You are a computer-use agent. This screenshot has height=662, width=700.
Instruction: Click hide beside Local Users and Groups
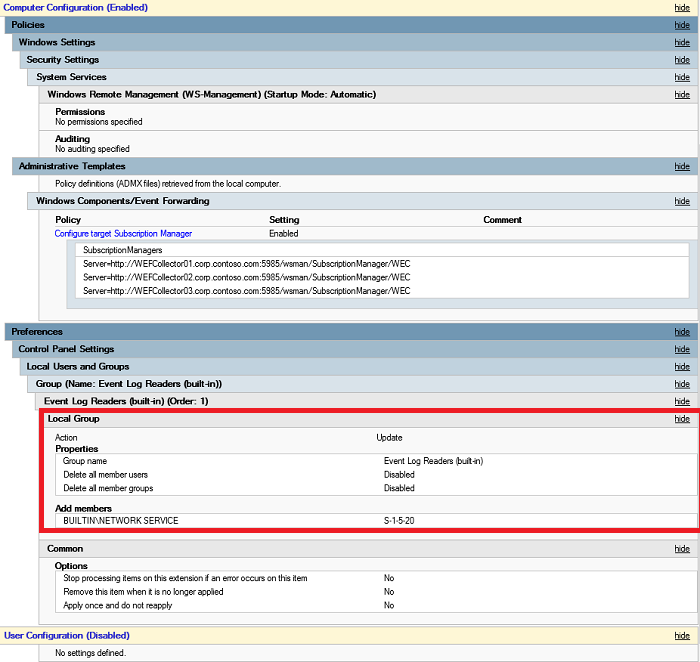[682, 367]
